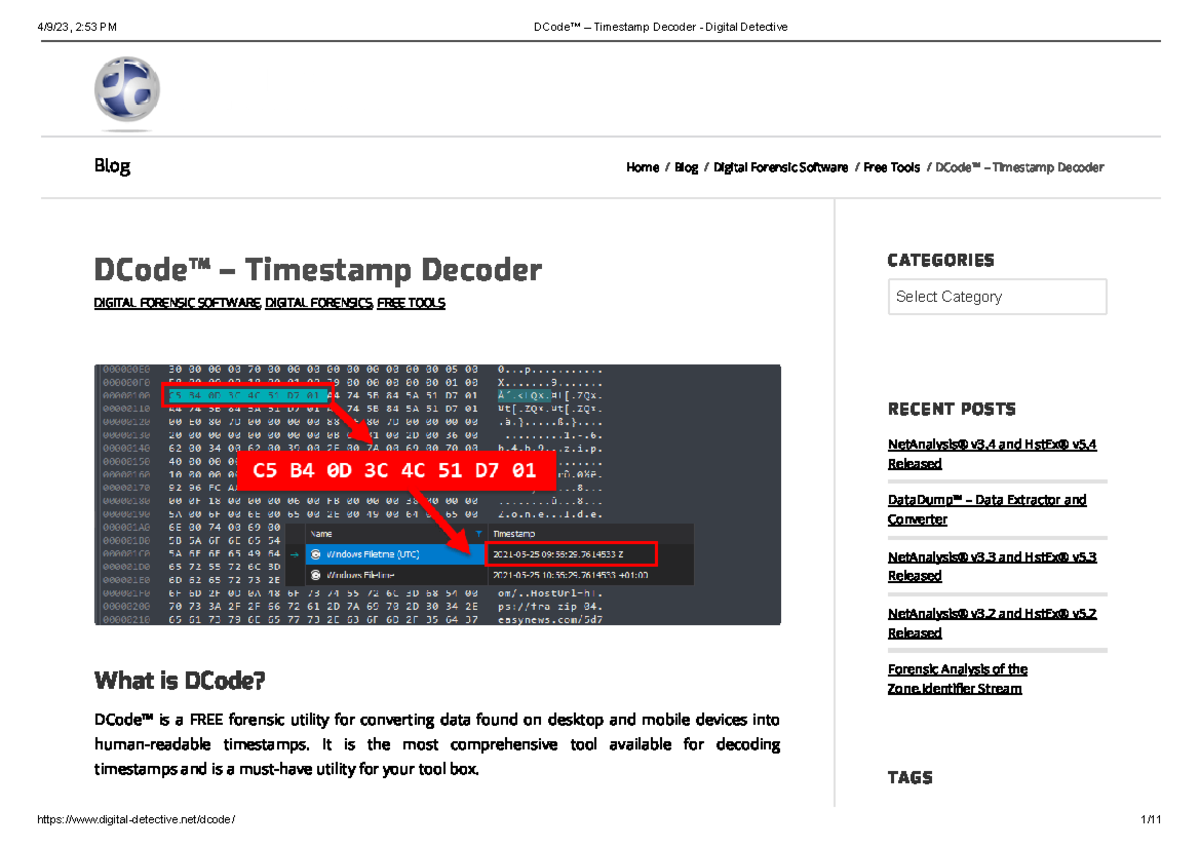Open the DIGITAL FORENSIC SOFTWARE category link

point(176,302)
